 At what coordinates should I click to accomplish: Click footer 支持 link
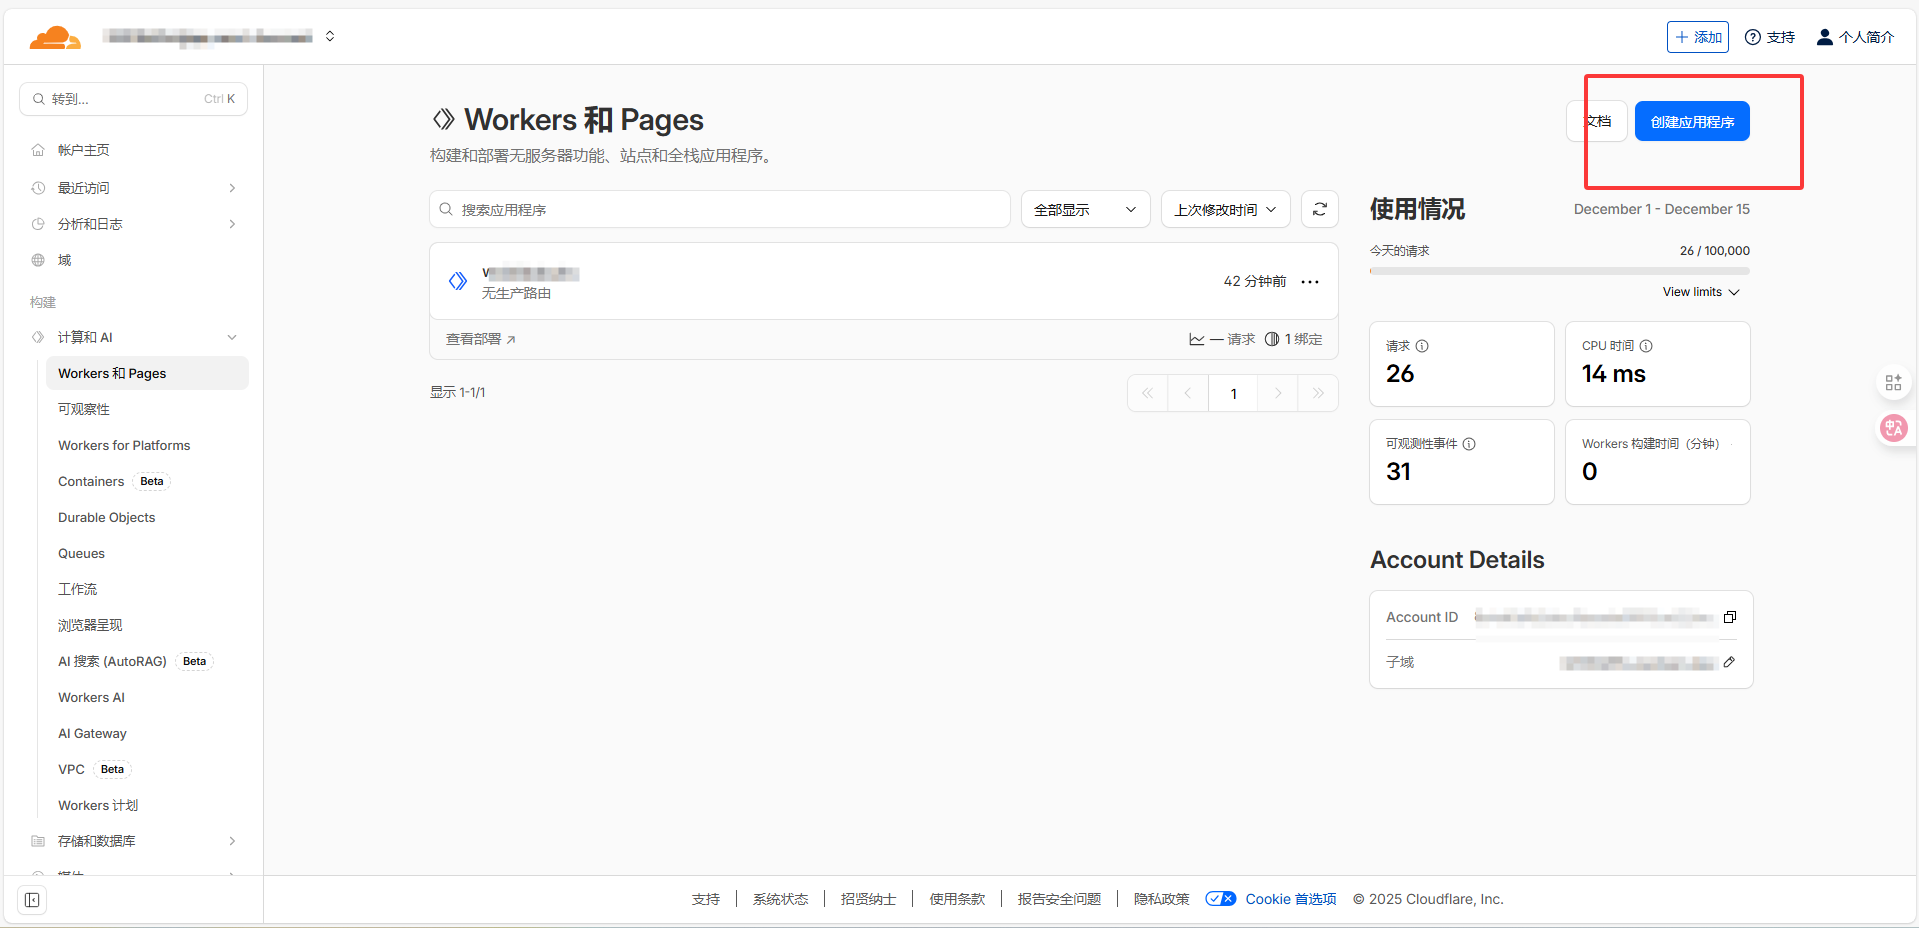tap(706, 899)
